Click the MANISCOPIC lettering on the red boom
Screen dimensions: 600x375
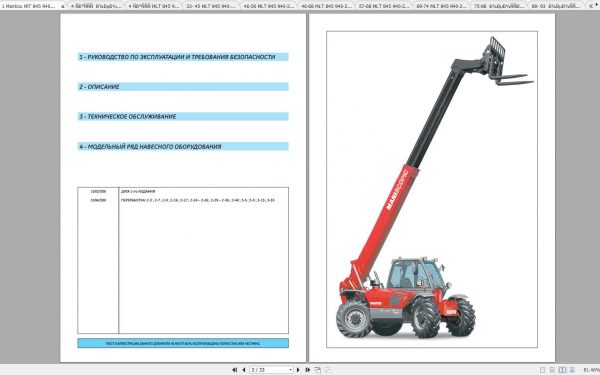397,191
